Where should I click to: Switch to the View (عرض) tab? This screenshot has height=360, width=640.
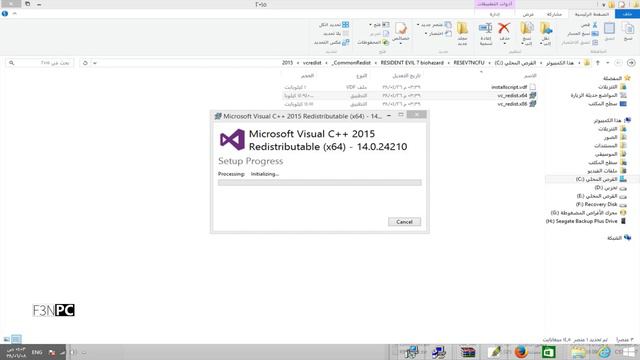coord(528,14)
